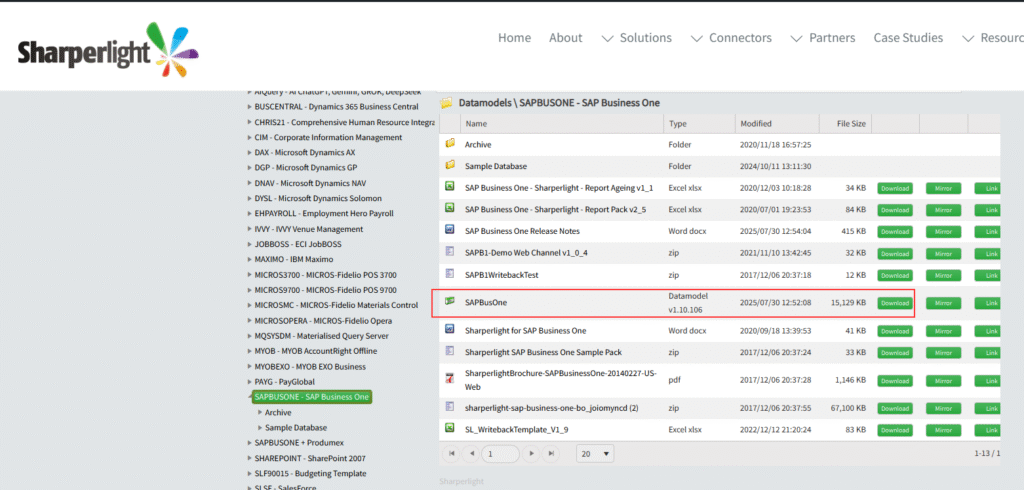This screenshot has height=490, width=1024.
Task: Click zip icon for Sharperlight SAP Business One Sample Pack
Action: [x=450, y=351]
